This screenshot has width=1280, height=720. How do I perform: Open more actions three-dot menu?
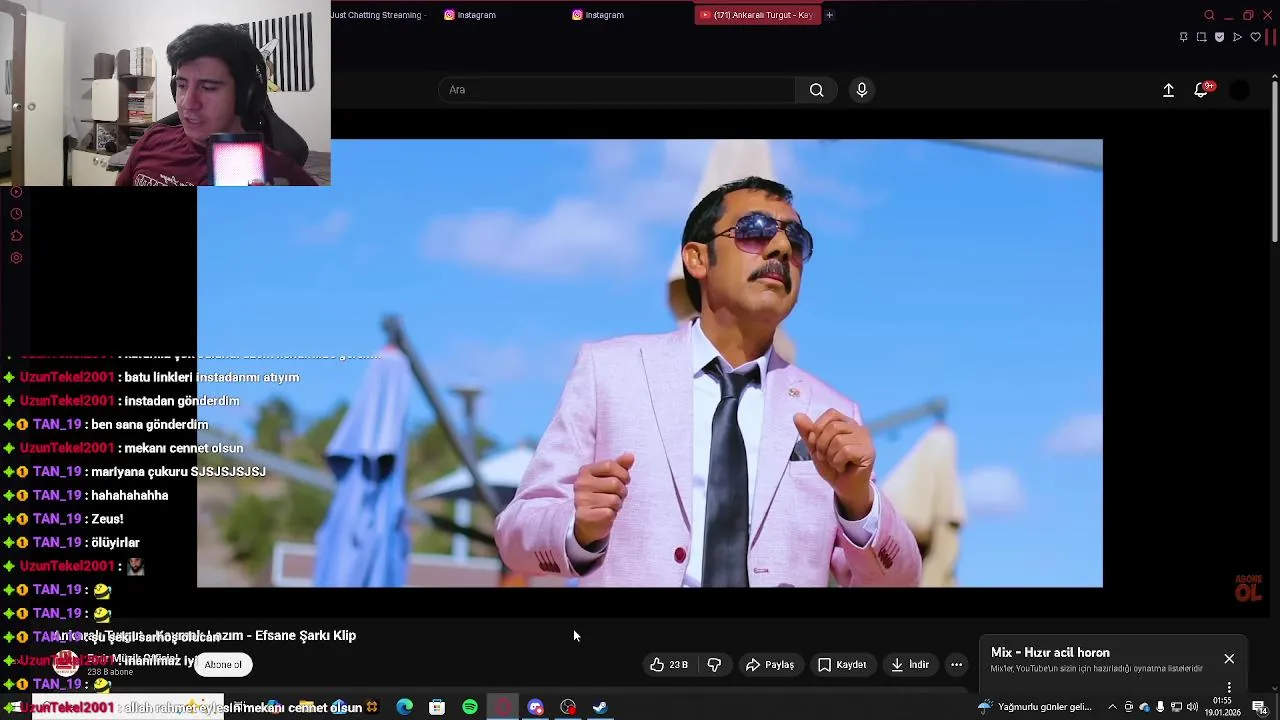coord(956,664)
